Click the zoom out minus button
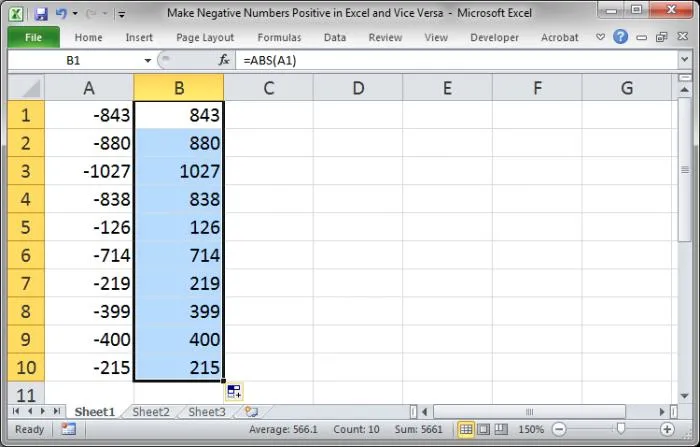700x447 pixels. (x=559, y=430)
